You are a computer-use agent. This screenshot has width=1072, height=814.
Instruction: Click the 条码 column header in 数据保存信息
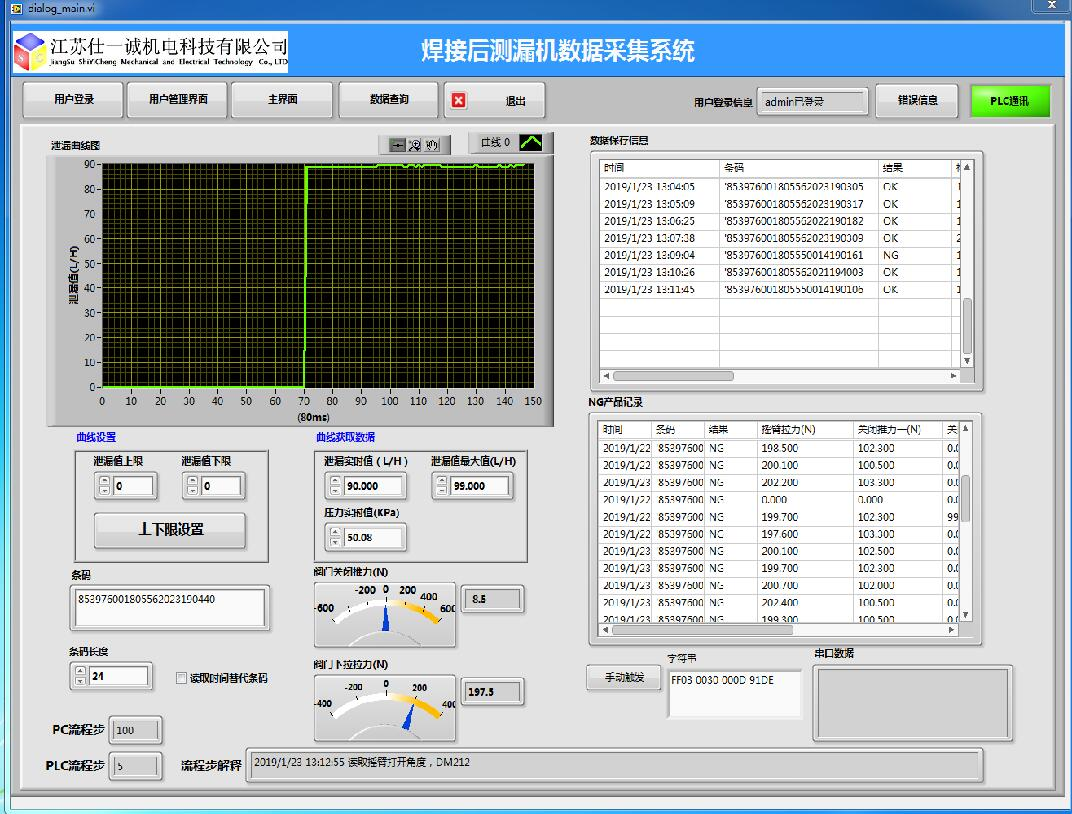799,167
